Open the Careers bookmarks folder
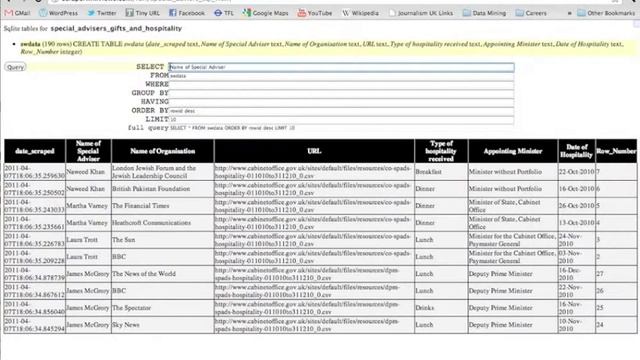The width and height of the screenshot is (640, 360). click(531, 13)
